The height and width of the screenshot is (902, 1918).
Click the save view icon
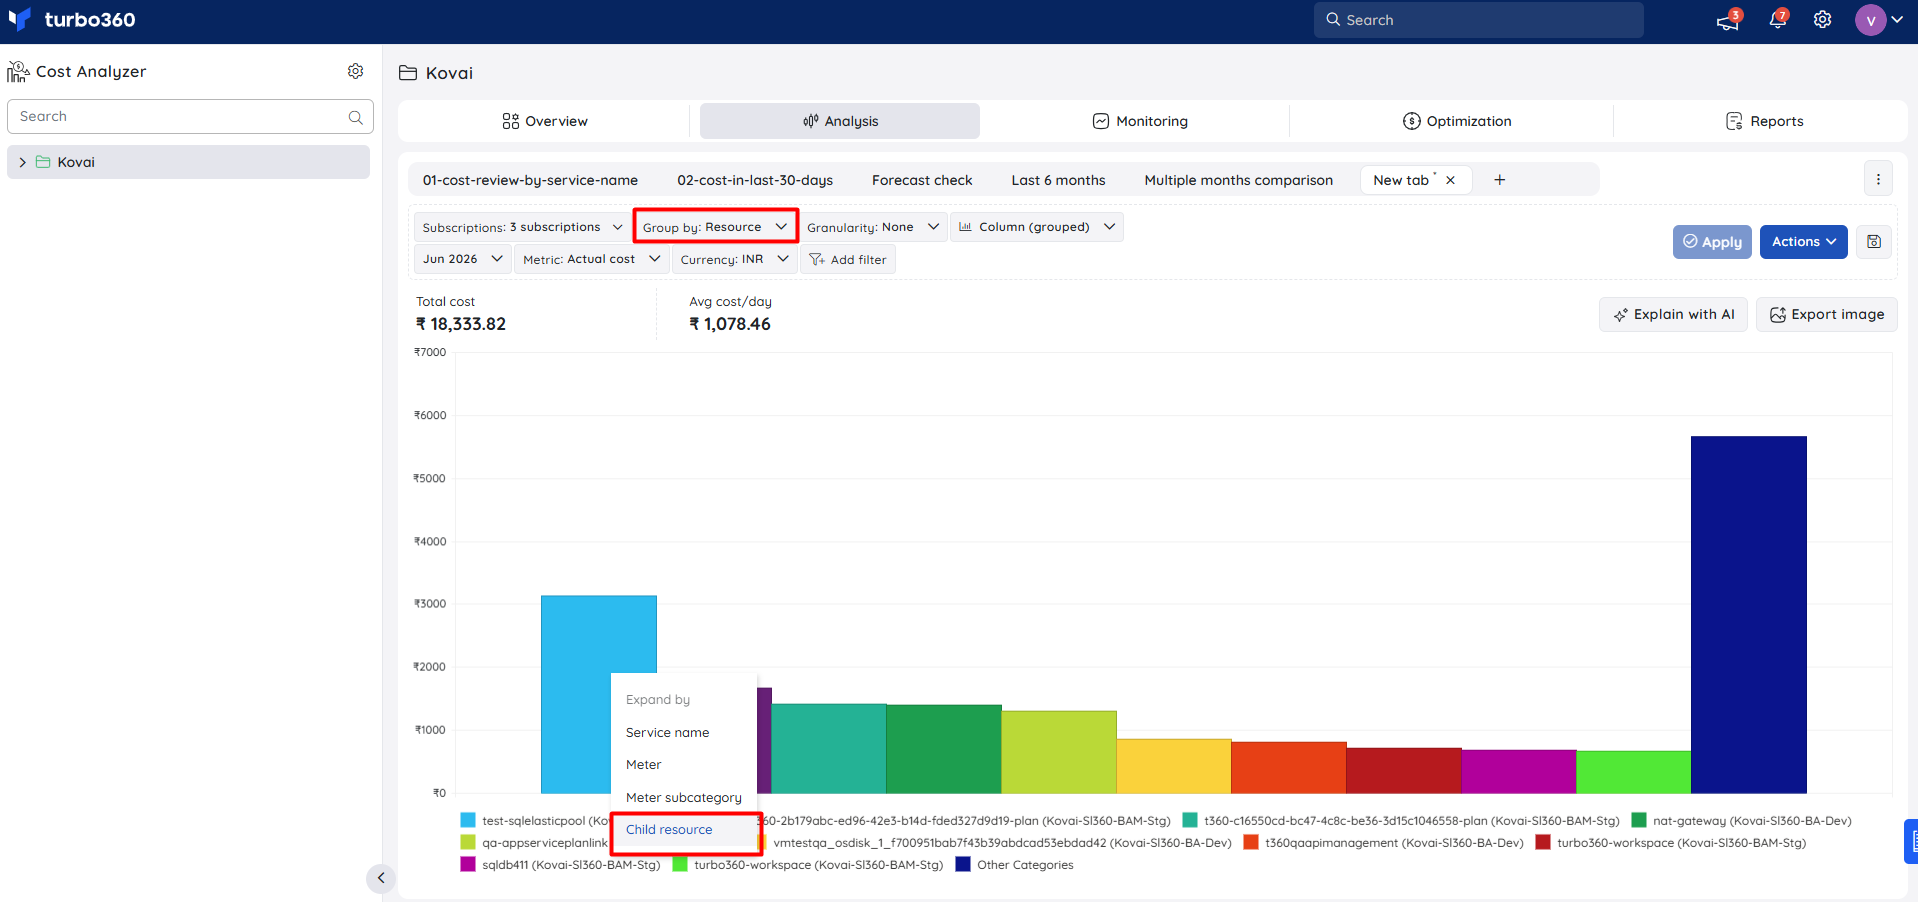1874,242
